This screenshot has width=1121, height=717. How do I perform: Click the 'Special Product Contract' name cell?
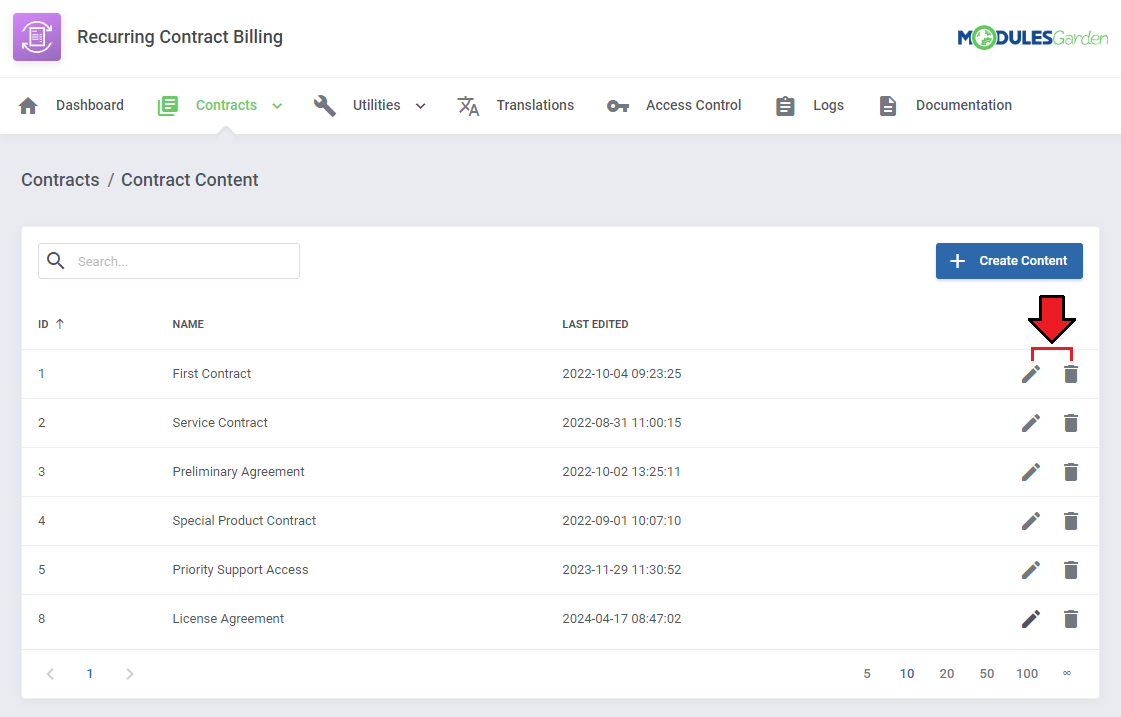point(244,521)
